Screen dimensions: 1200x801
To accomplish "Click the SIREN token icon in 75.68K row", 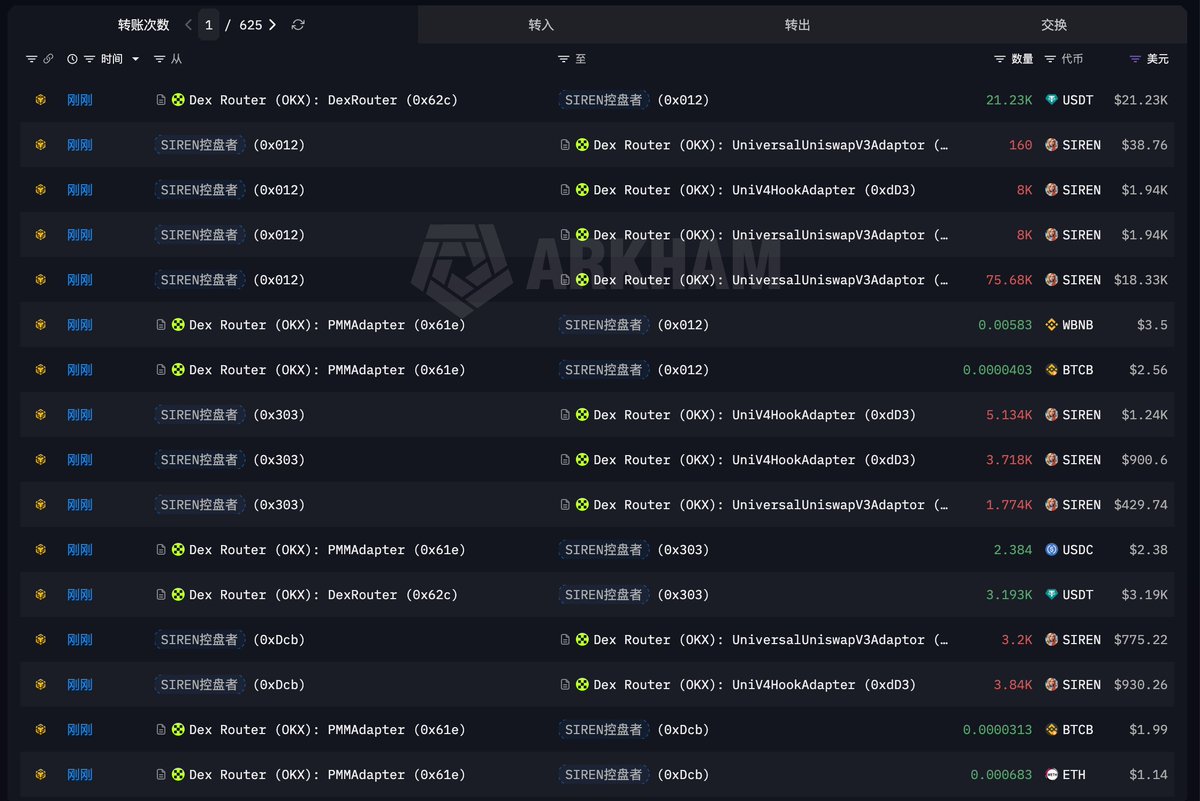I will [x=1051, y=280].
